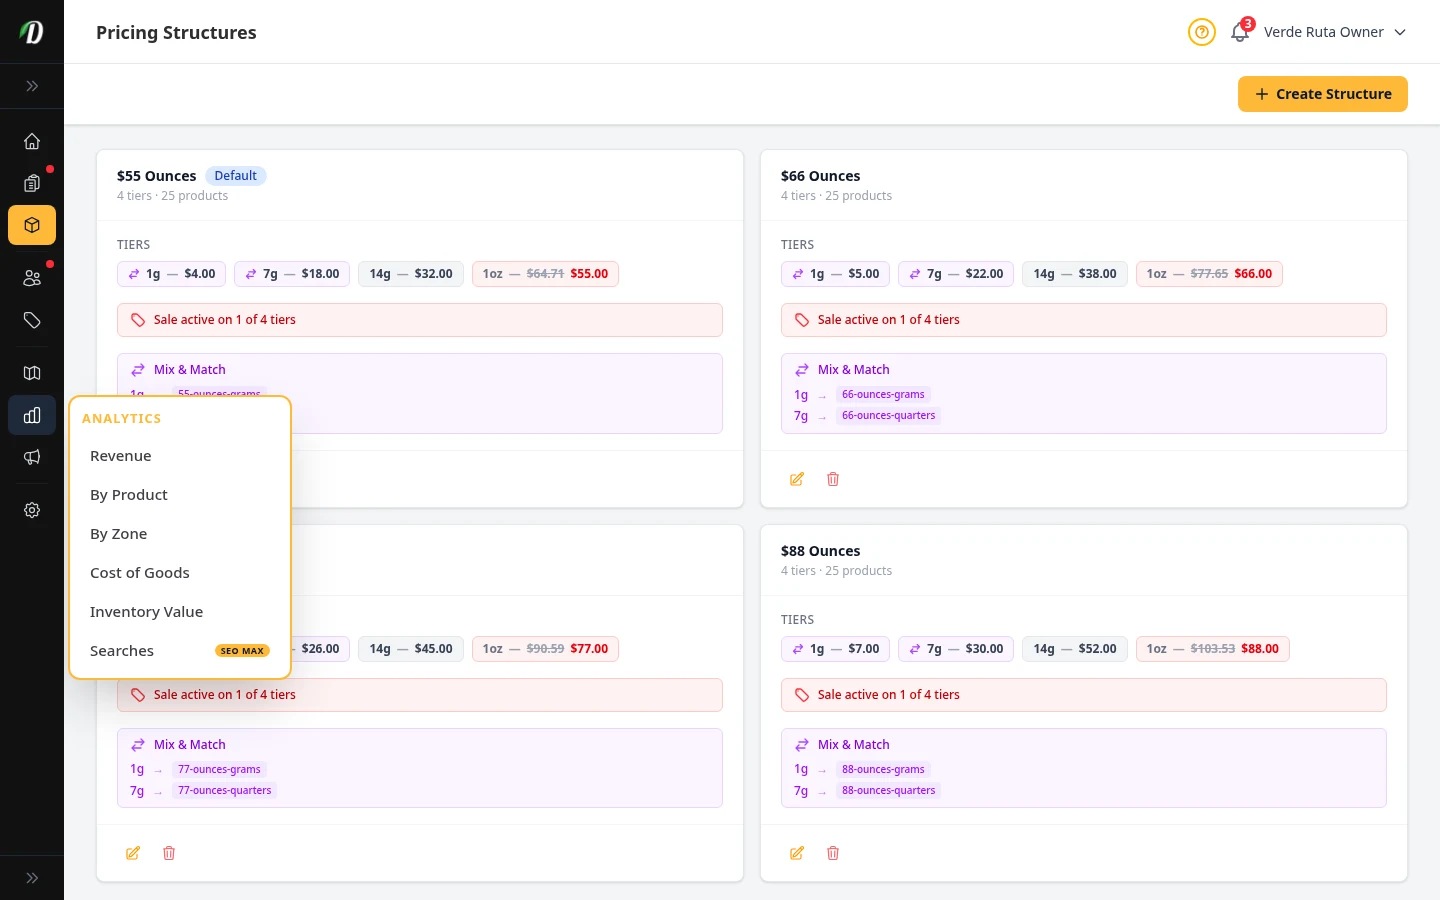Click the Create Structure button
The width and height of the screenshot is (1440, 900).
[1322, 94]
